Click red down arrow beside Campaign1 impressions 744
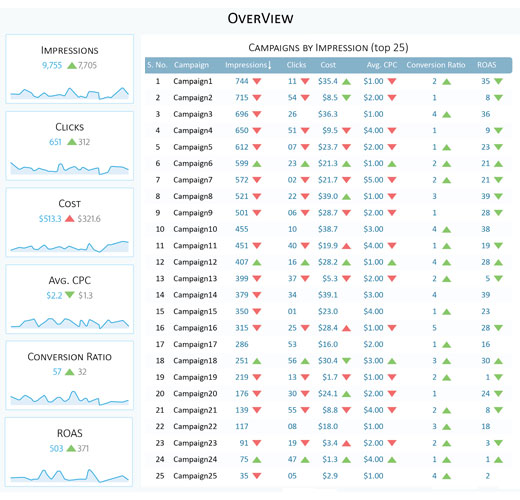 pyautogui.click(x=257, y=81)
